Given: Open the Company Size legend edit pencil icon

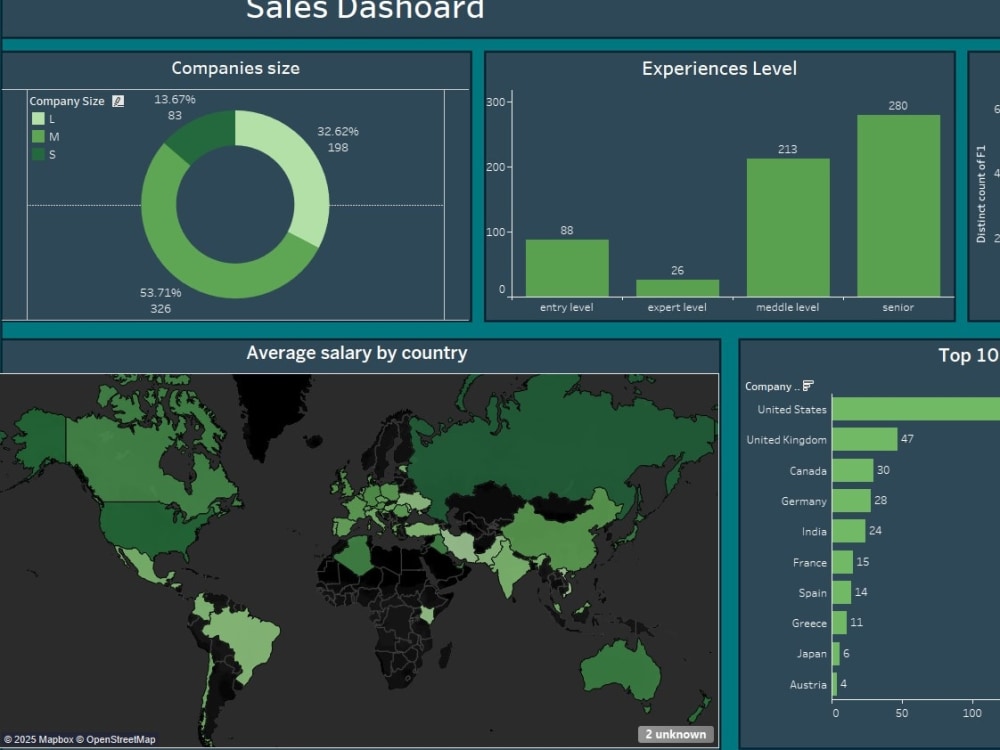Looking at the screenshot, I should click(x=120, y=101).
